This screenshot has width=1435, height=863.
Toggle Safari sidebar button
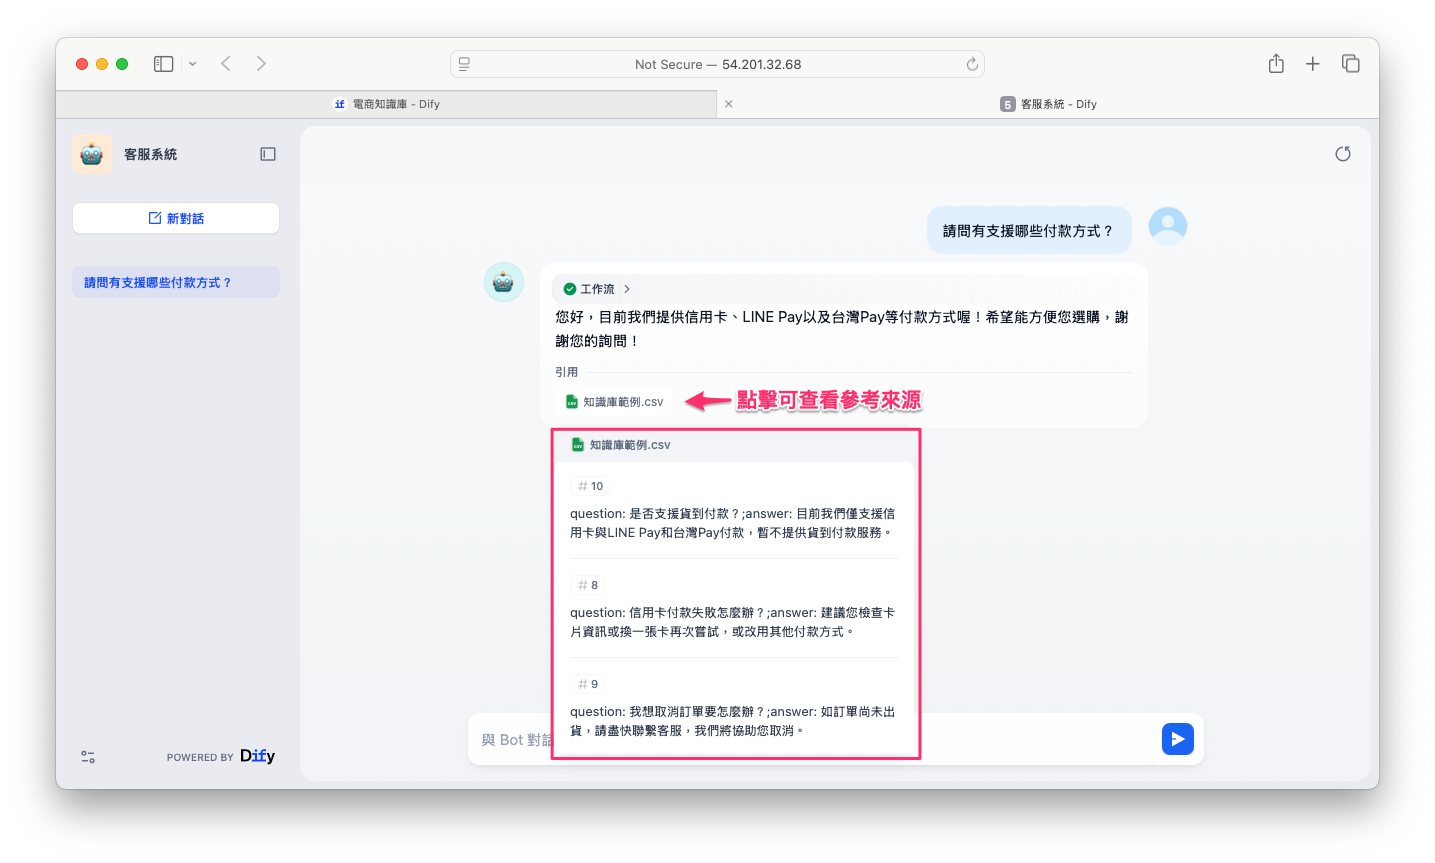164,64
